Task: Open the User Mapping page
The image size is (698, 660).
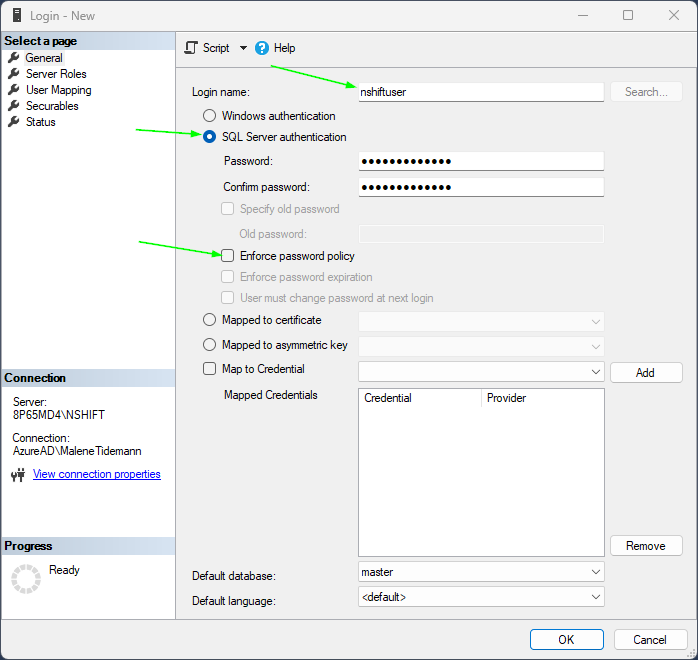Action: [x=59, y=90]
